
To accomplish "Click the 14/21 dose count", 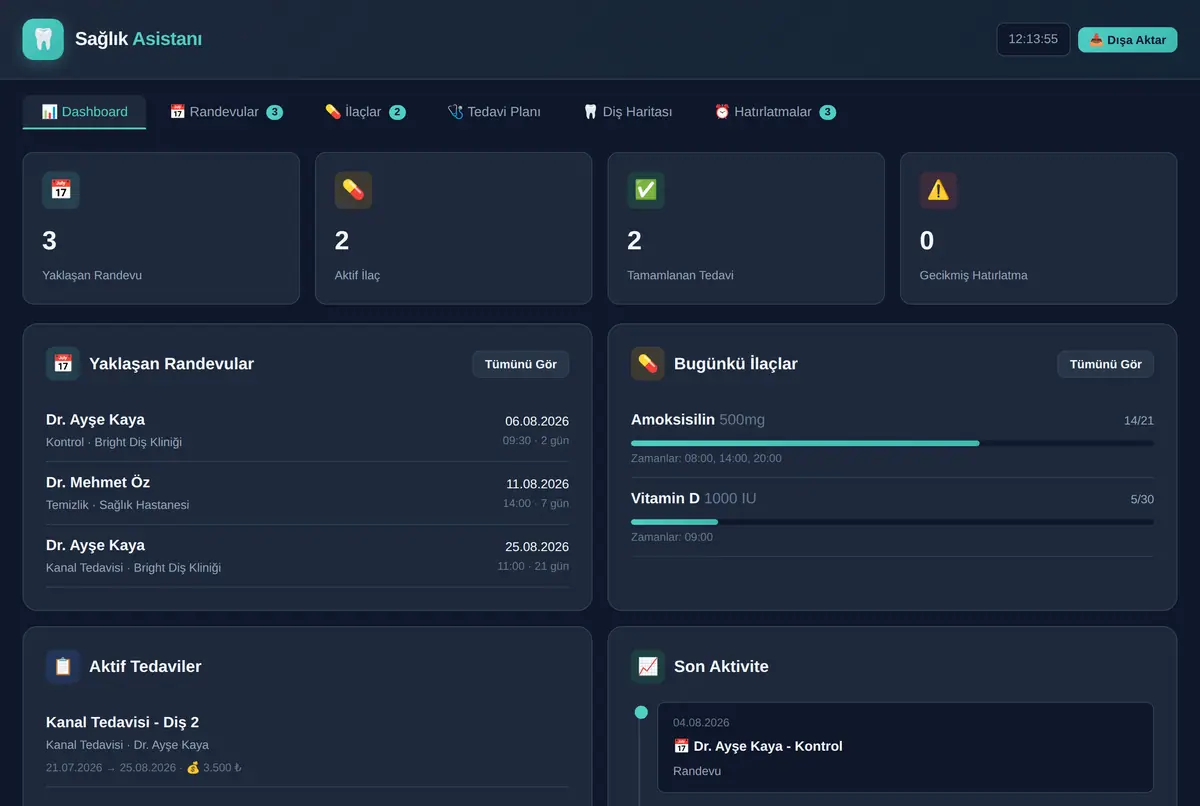I will click(1139, 421).
